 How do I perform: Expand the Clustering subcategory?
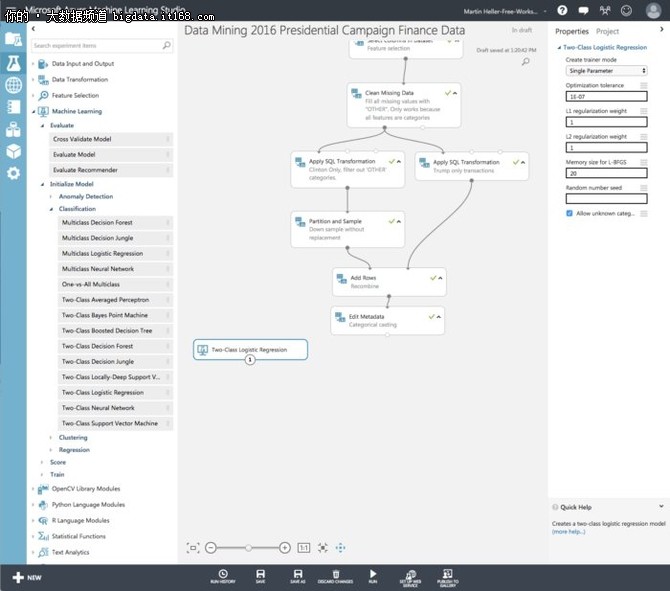click(51, 438)
